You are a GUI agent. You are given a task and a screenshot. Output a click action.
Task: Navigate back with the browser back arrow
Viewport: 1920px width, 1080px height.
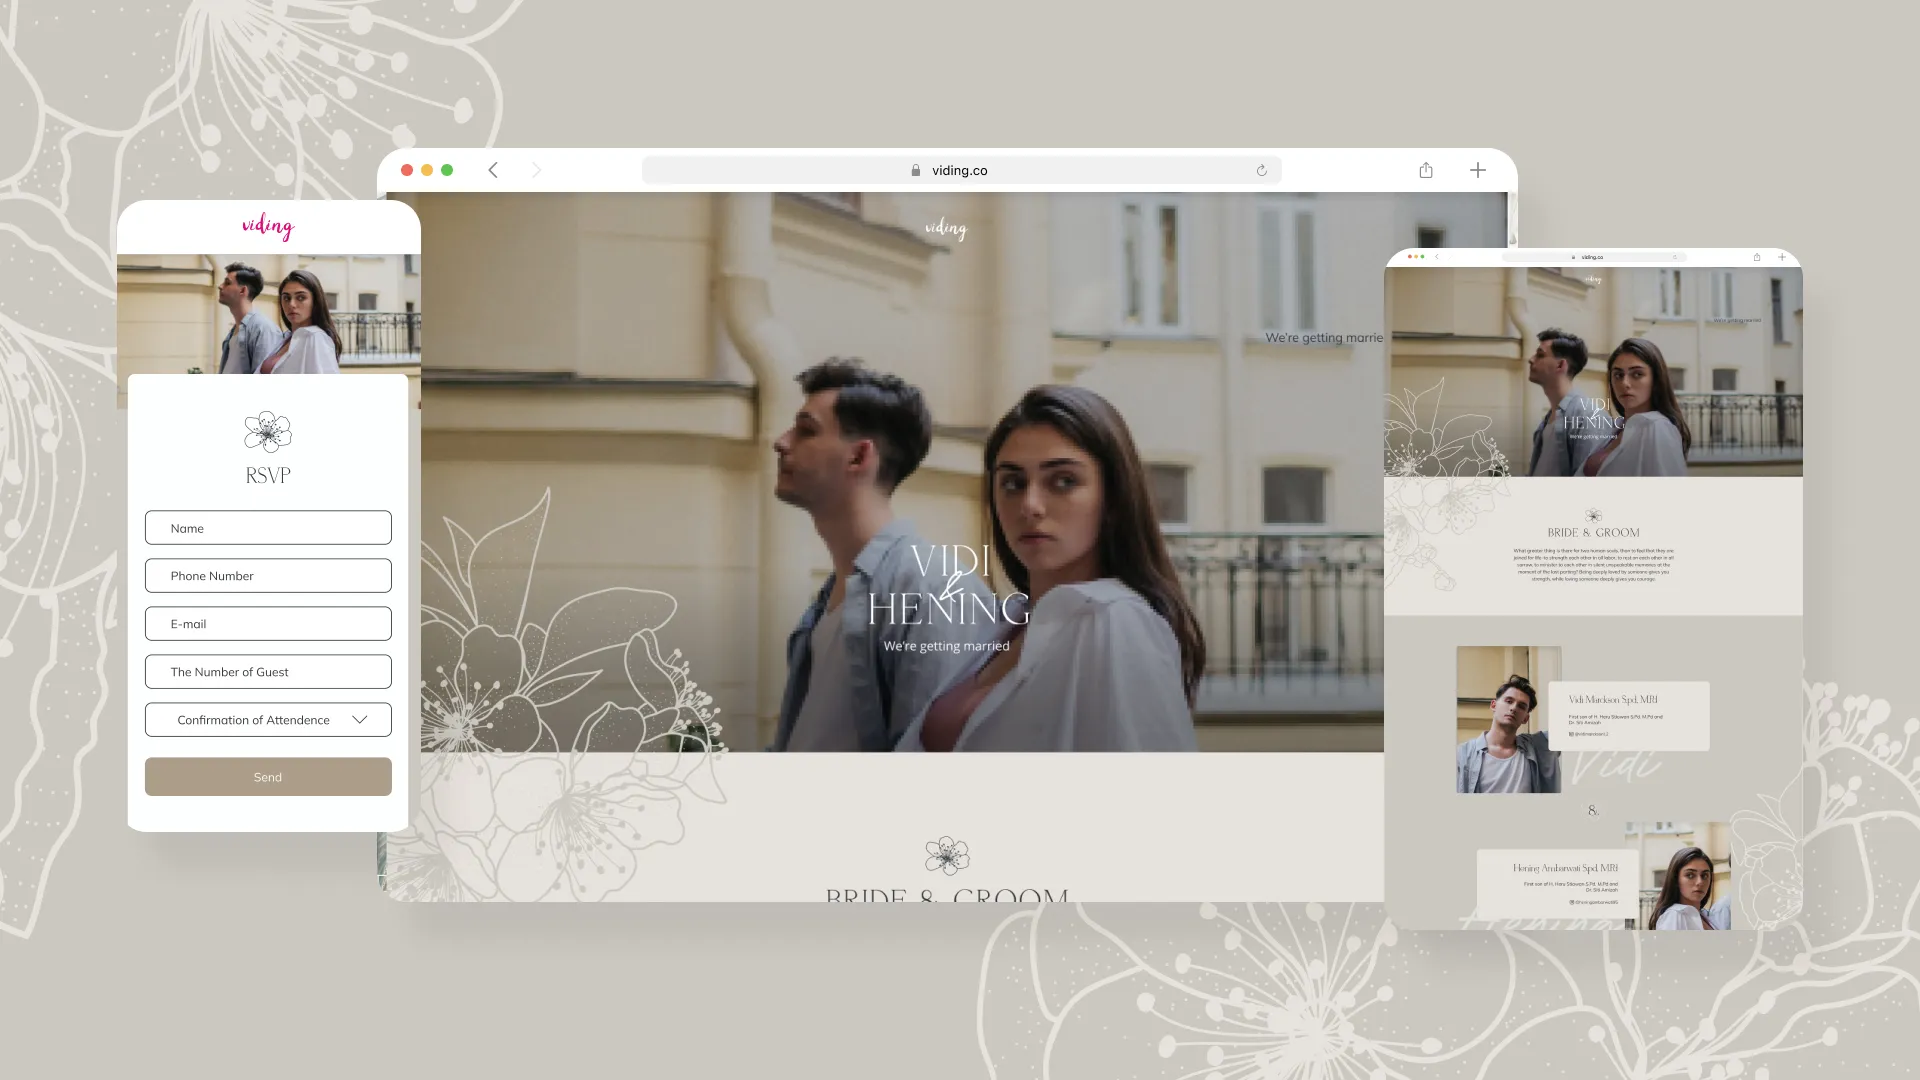[x=493, y=170]
